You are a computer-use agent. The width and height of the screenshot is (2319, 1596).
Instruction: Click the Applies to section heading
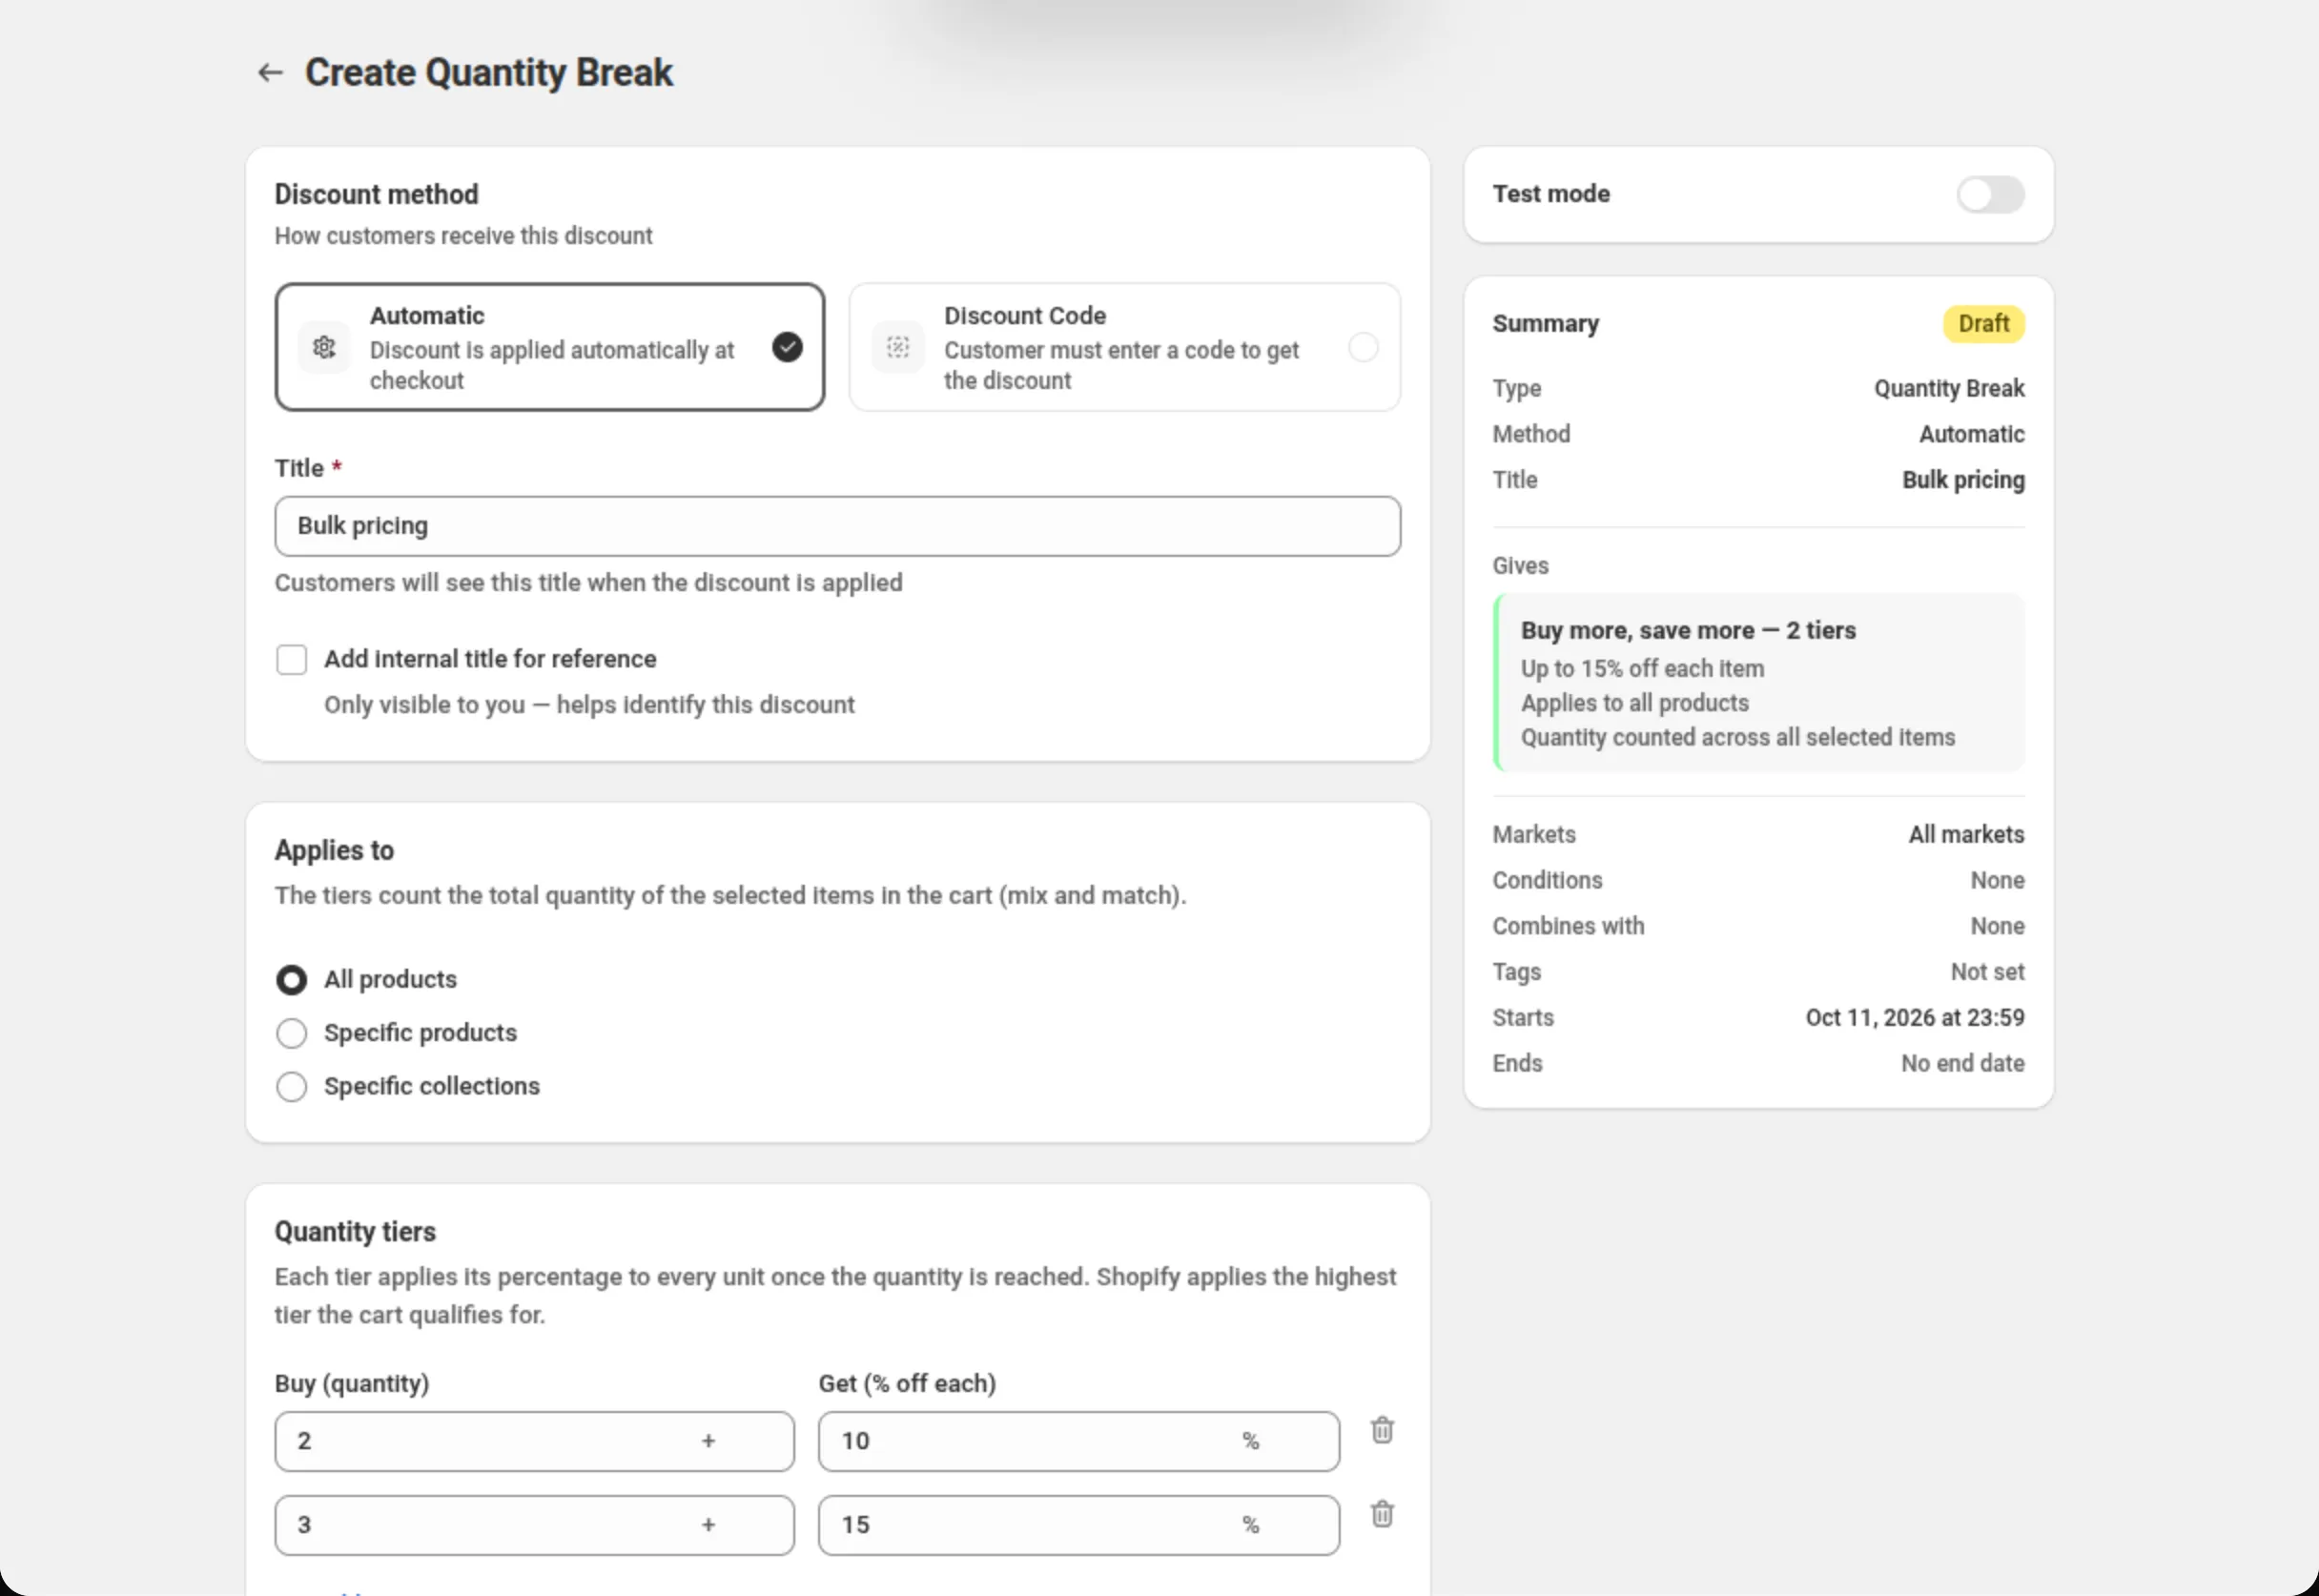334,851
